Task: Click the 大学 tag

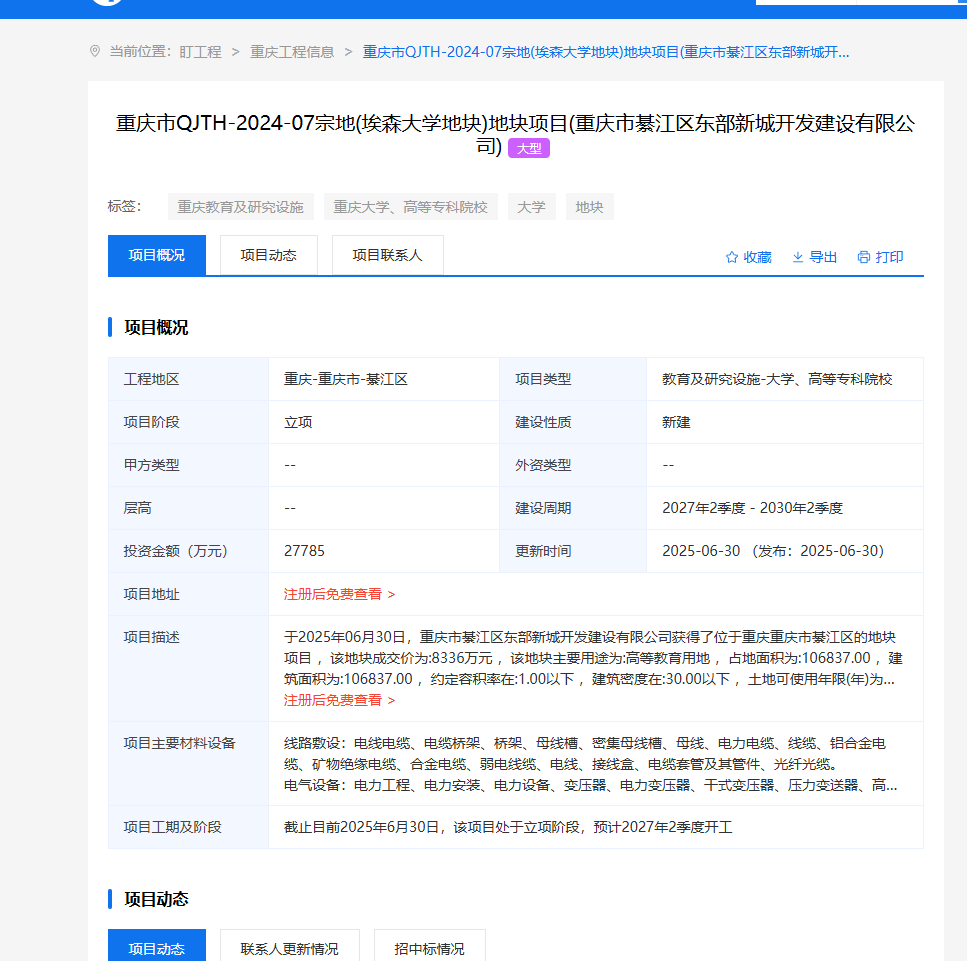Action: [x=531, y=207]
